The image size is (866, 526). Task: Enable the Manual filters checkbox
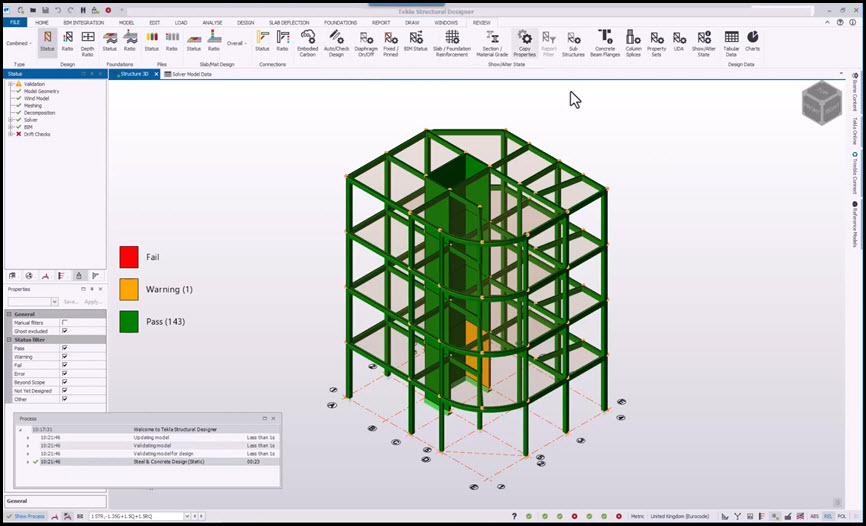pyautogui.click(x=65, y=322)
